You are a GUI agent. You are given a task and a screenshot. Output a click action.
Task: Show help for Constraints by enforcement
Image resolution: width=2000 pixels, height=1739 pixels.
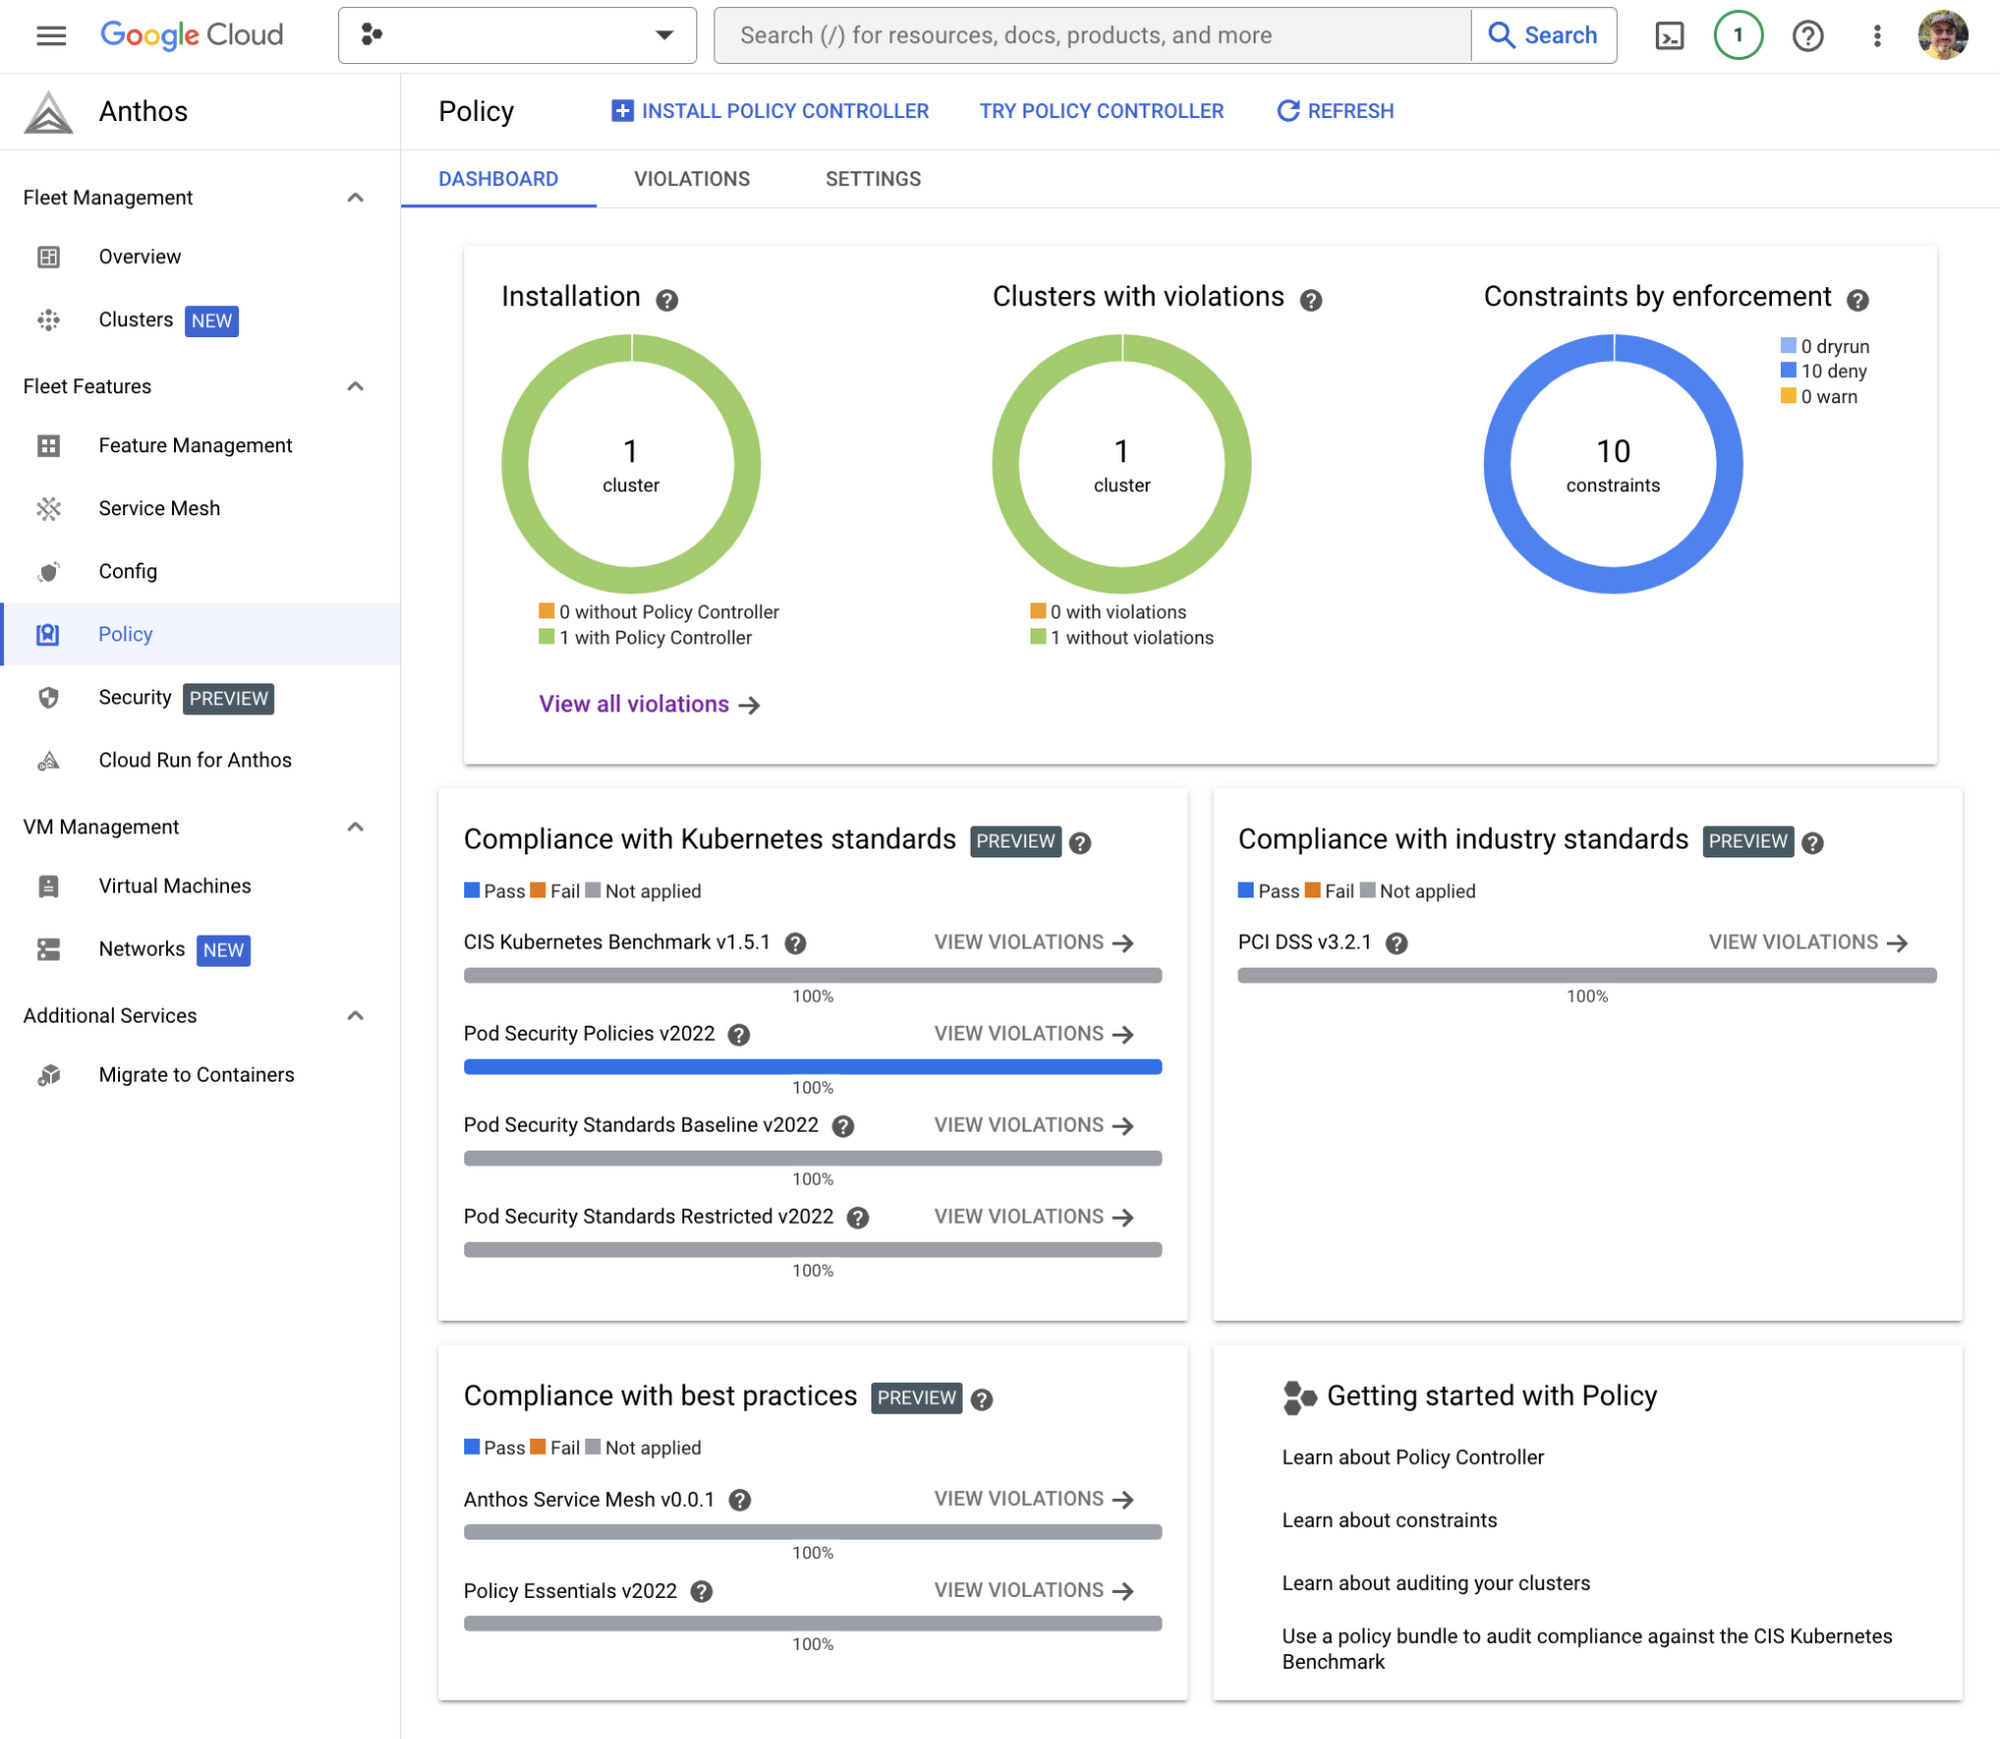click(1858, 300)
